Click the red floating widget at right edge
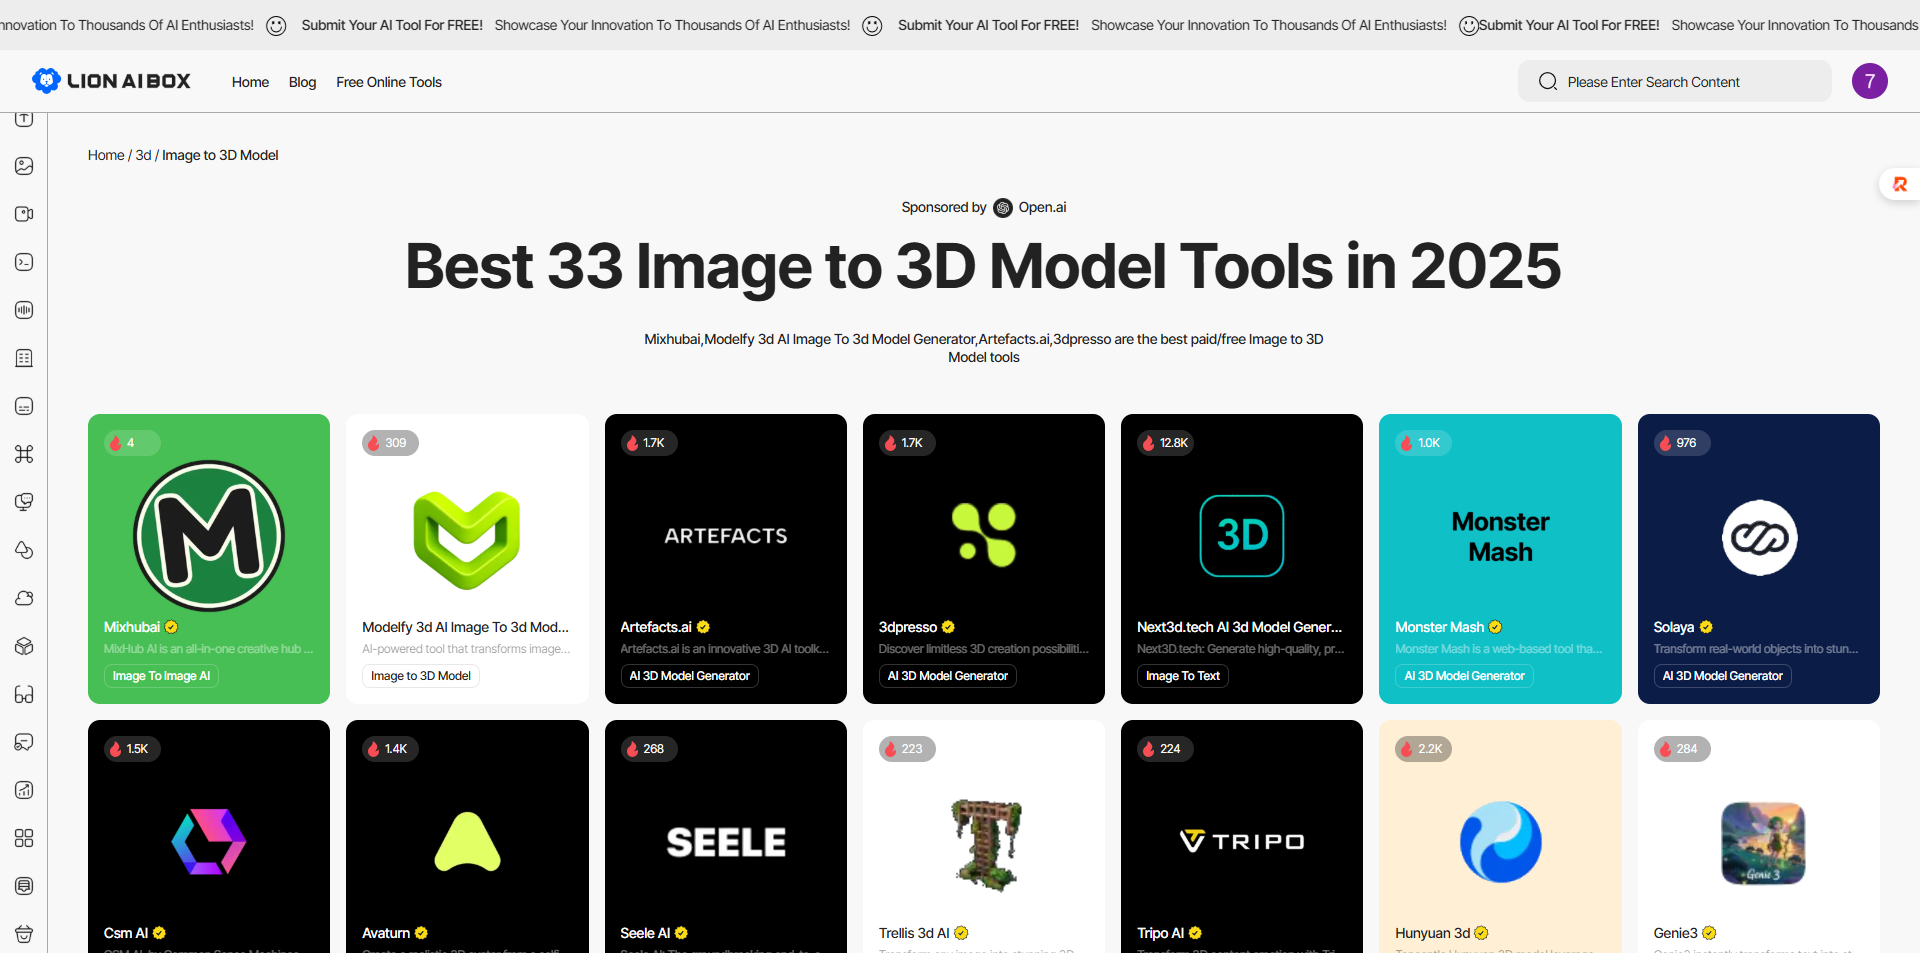Screen dimensions: 1920x953 1900,184
